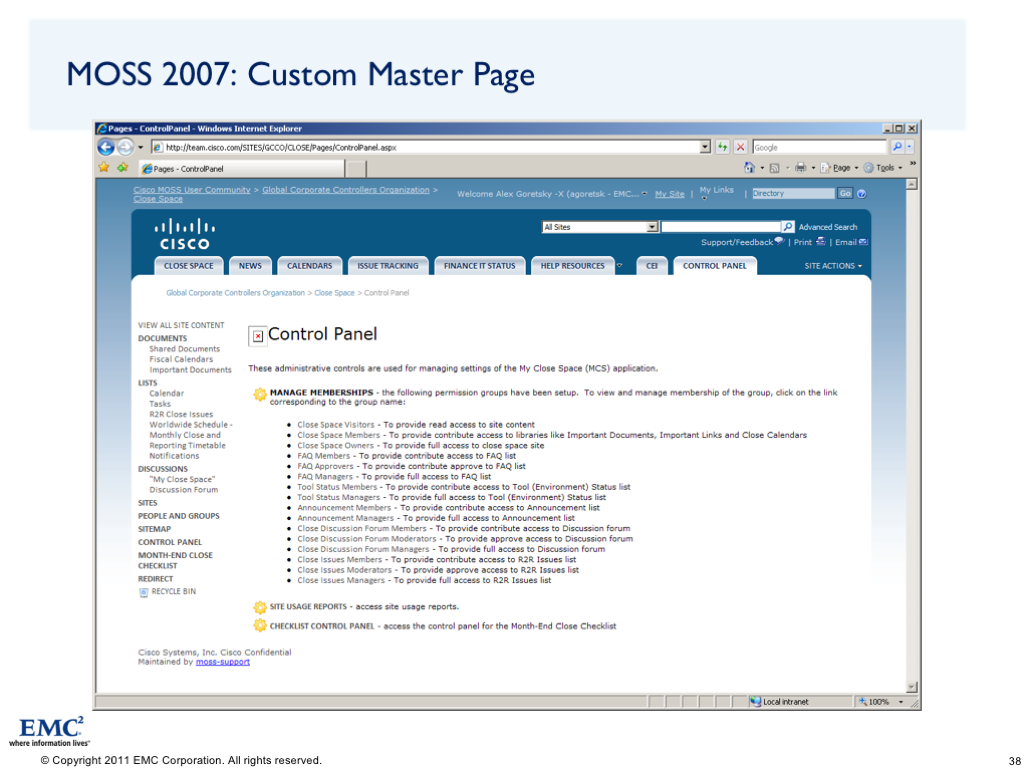Open the My Site link
The image size is (1024, 768).
pyautogui.click(x=669, y=194)
